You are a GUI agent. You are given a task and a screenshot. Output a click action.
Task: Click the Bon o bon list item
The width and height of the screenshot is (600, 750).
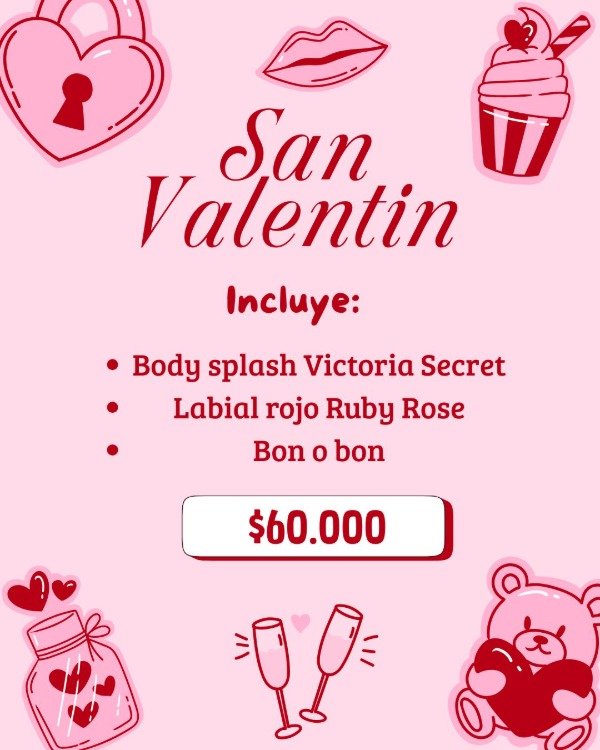pyautogui.click(x=319, y=451)
